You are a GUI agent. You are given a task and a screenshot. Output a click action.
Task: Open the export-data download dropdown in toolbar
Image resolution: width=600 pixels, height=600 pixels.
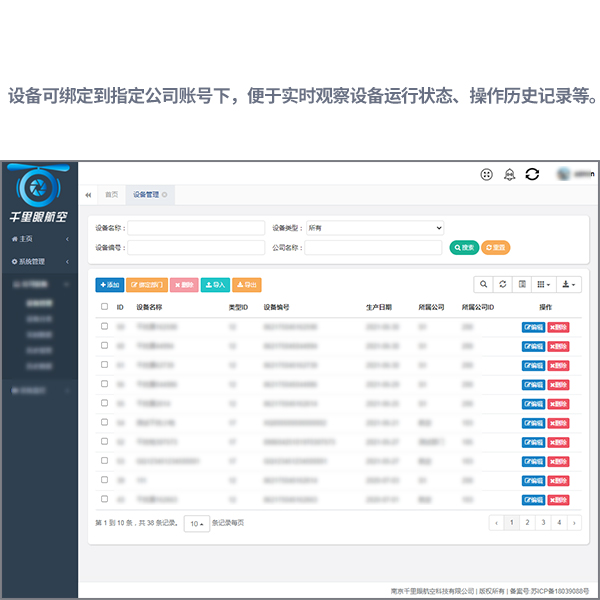(569, 284)
